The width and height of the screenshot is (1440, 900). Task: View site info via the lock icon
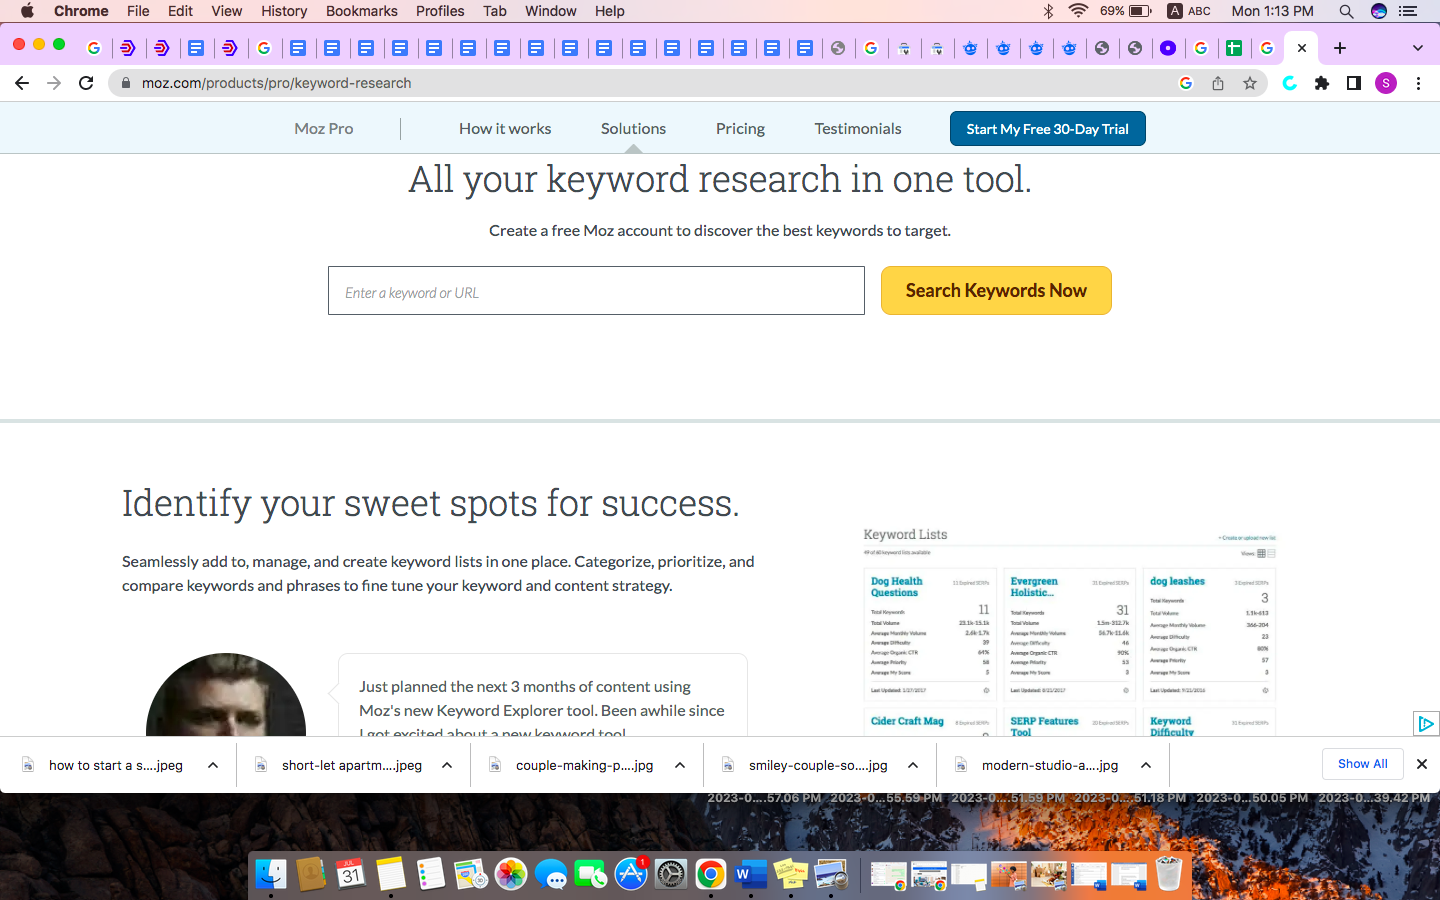pyautogui.click(x=126, y=83)
